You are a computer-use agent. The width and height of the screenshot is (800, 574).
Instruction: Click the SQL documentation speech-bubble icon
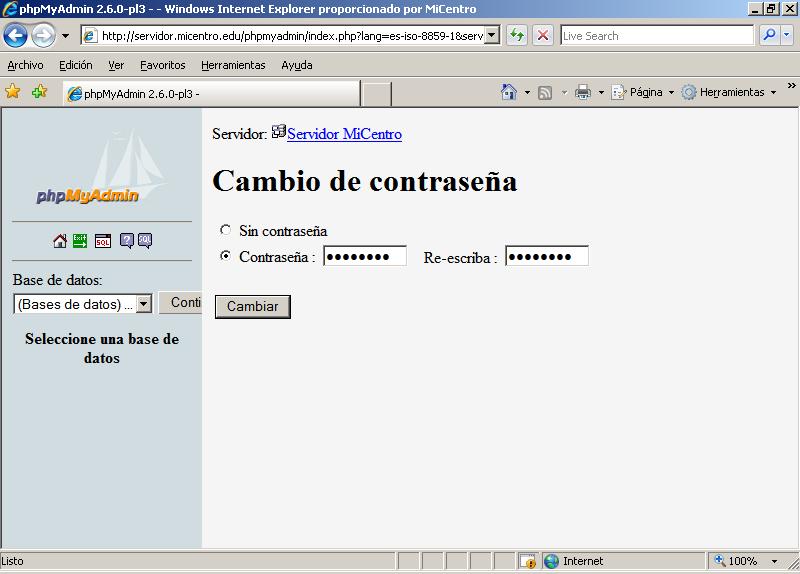click(145, 241)
